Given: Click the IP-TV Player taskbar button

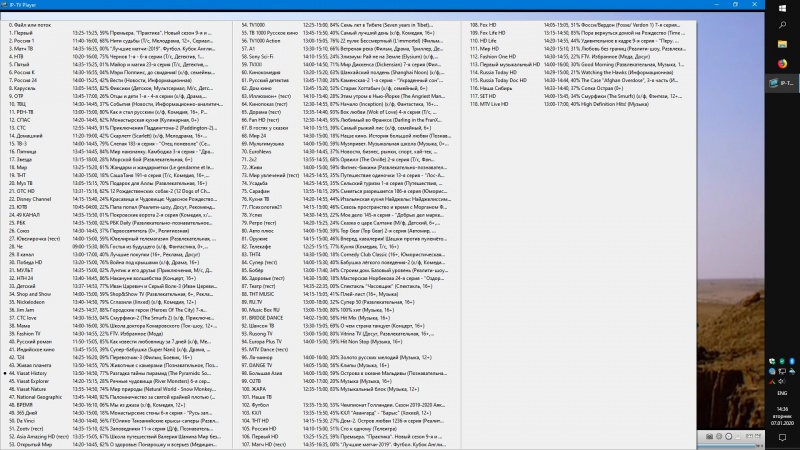Looking at the screenshot, I should tap(782, 83).
